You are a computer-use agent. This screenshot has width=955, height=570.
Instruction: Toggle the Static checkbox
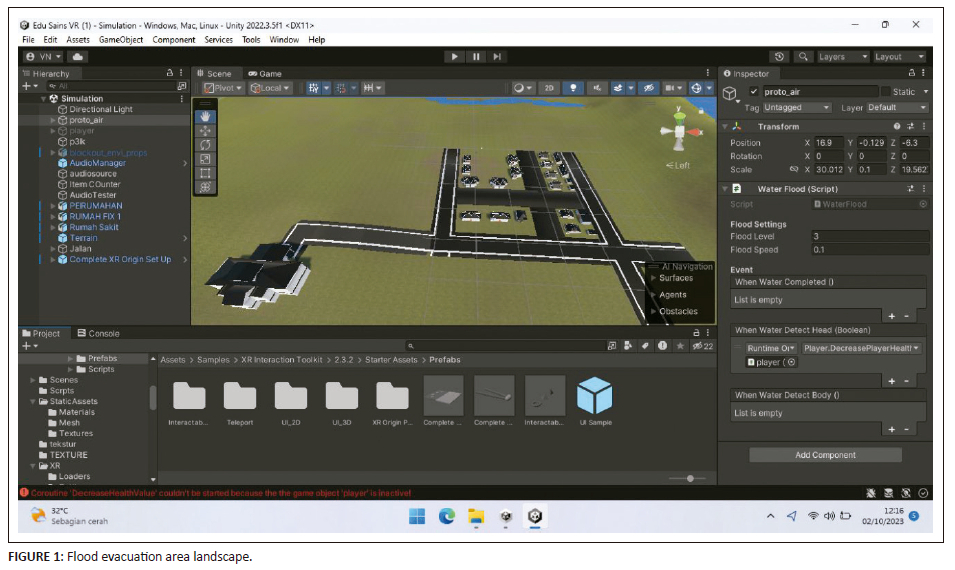point(886,91)
